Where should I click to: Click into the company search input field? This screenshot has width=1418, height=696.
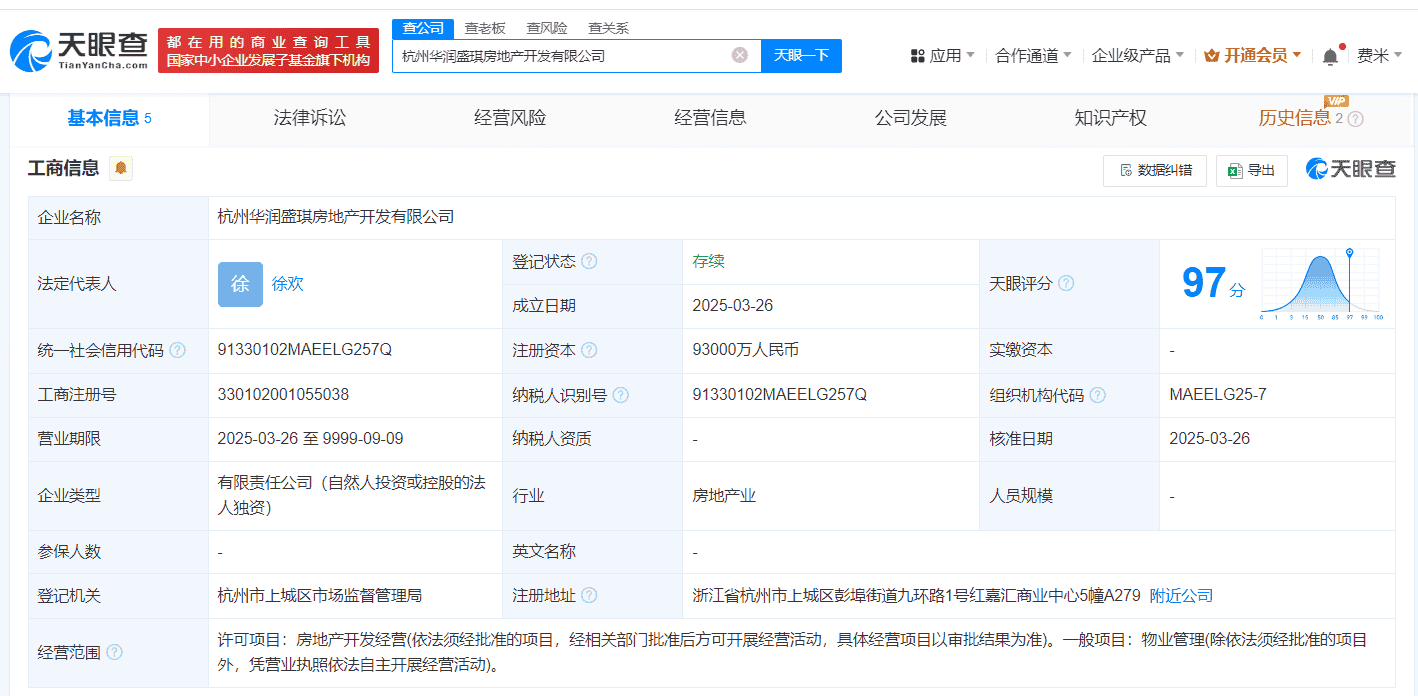(560, 56)
